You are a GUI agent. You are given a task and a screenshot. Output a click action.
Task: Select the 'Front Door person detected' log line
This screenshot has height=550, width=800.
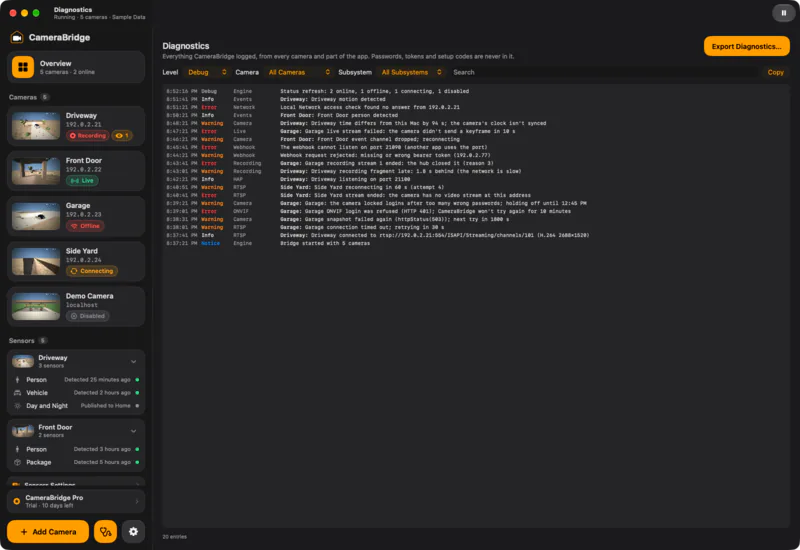pos(475,115)
